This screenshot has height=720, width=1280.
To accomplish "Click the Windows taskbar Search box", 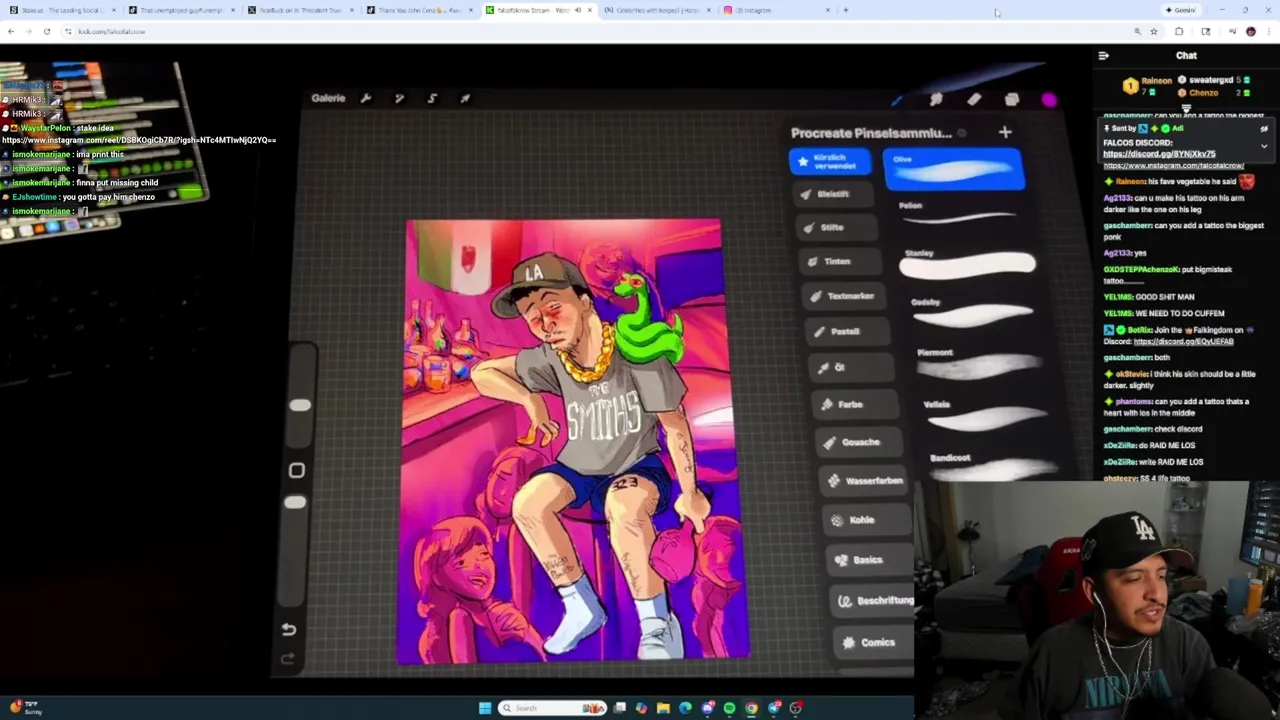I will (x=553, y=708).
